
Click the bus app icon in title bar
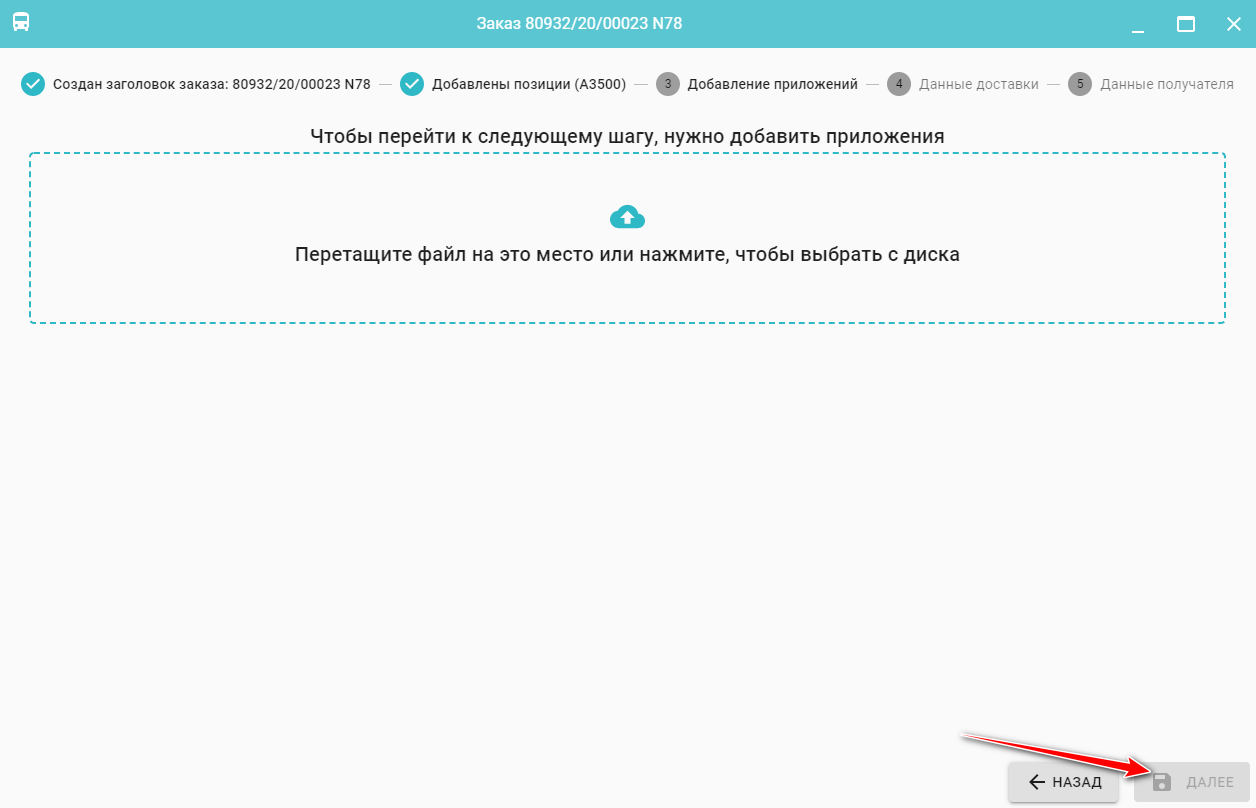point(21,23)
